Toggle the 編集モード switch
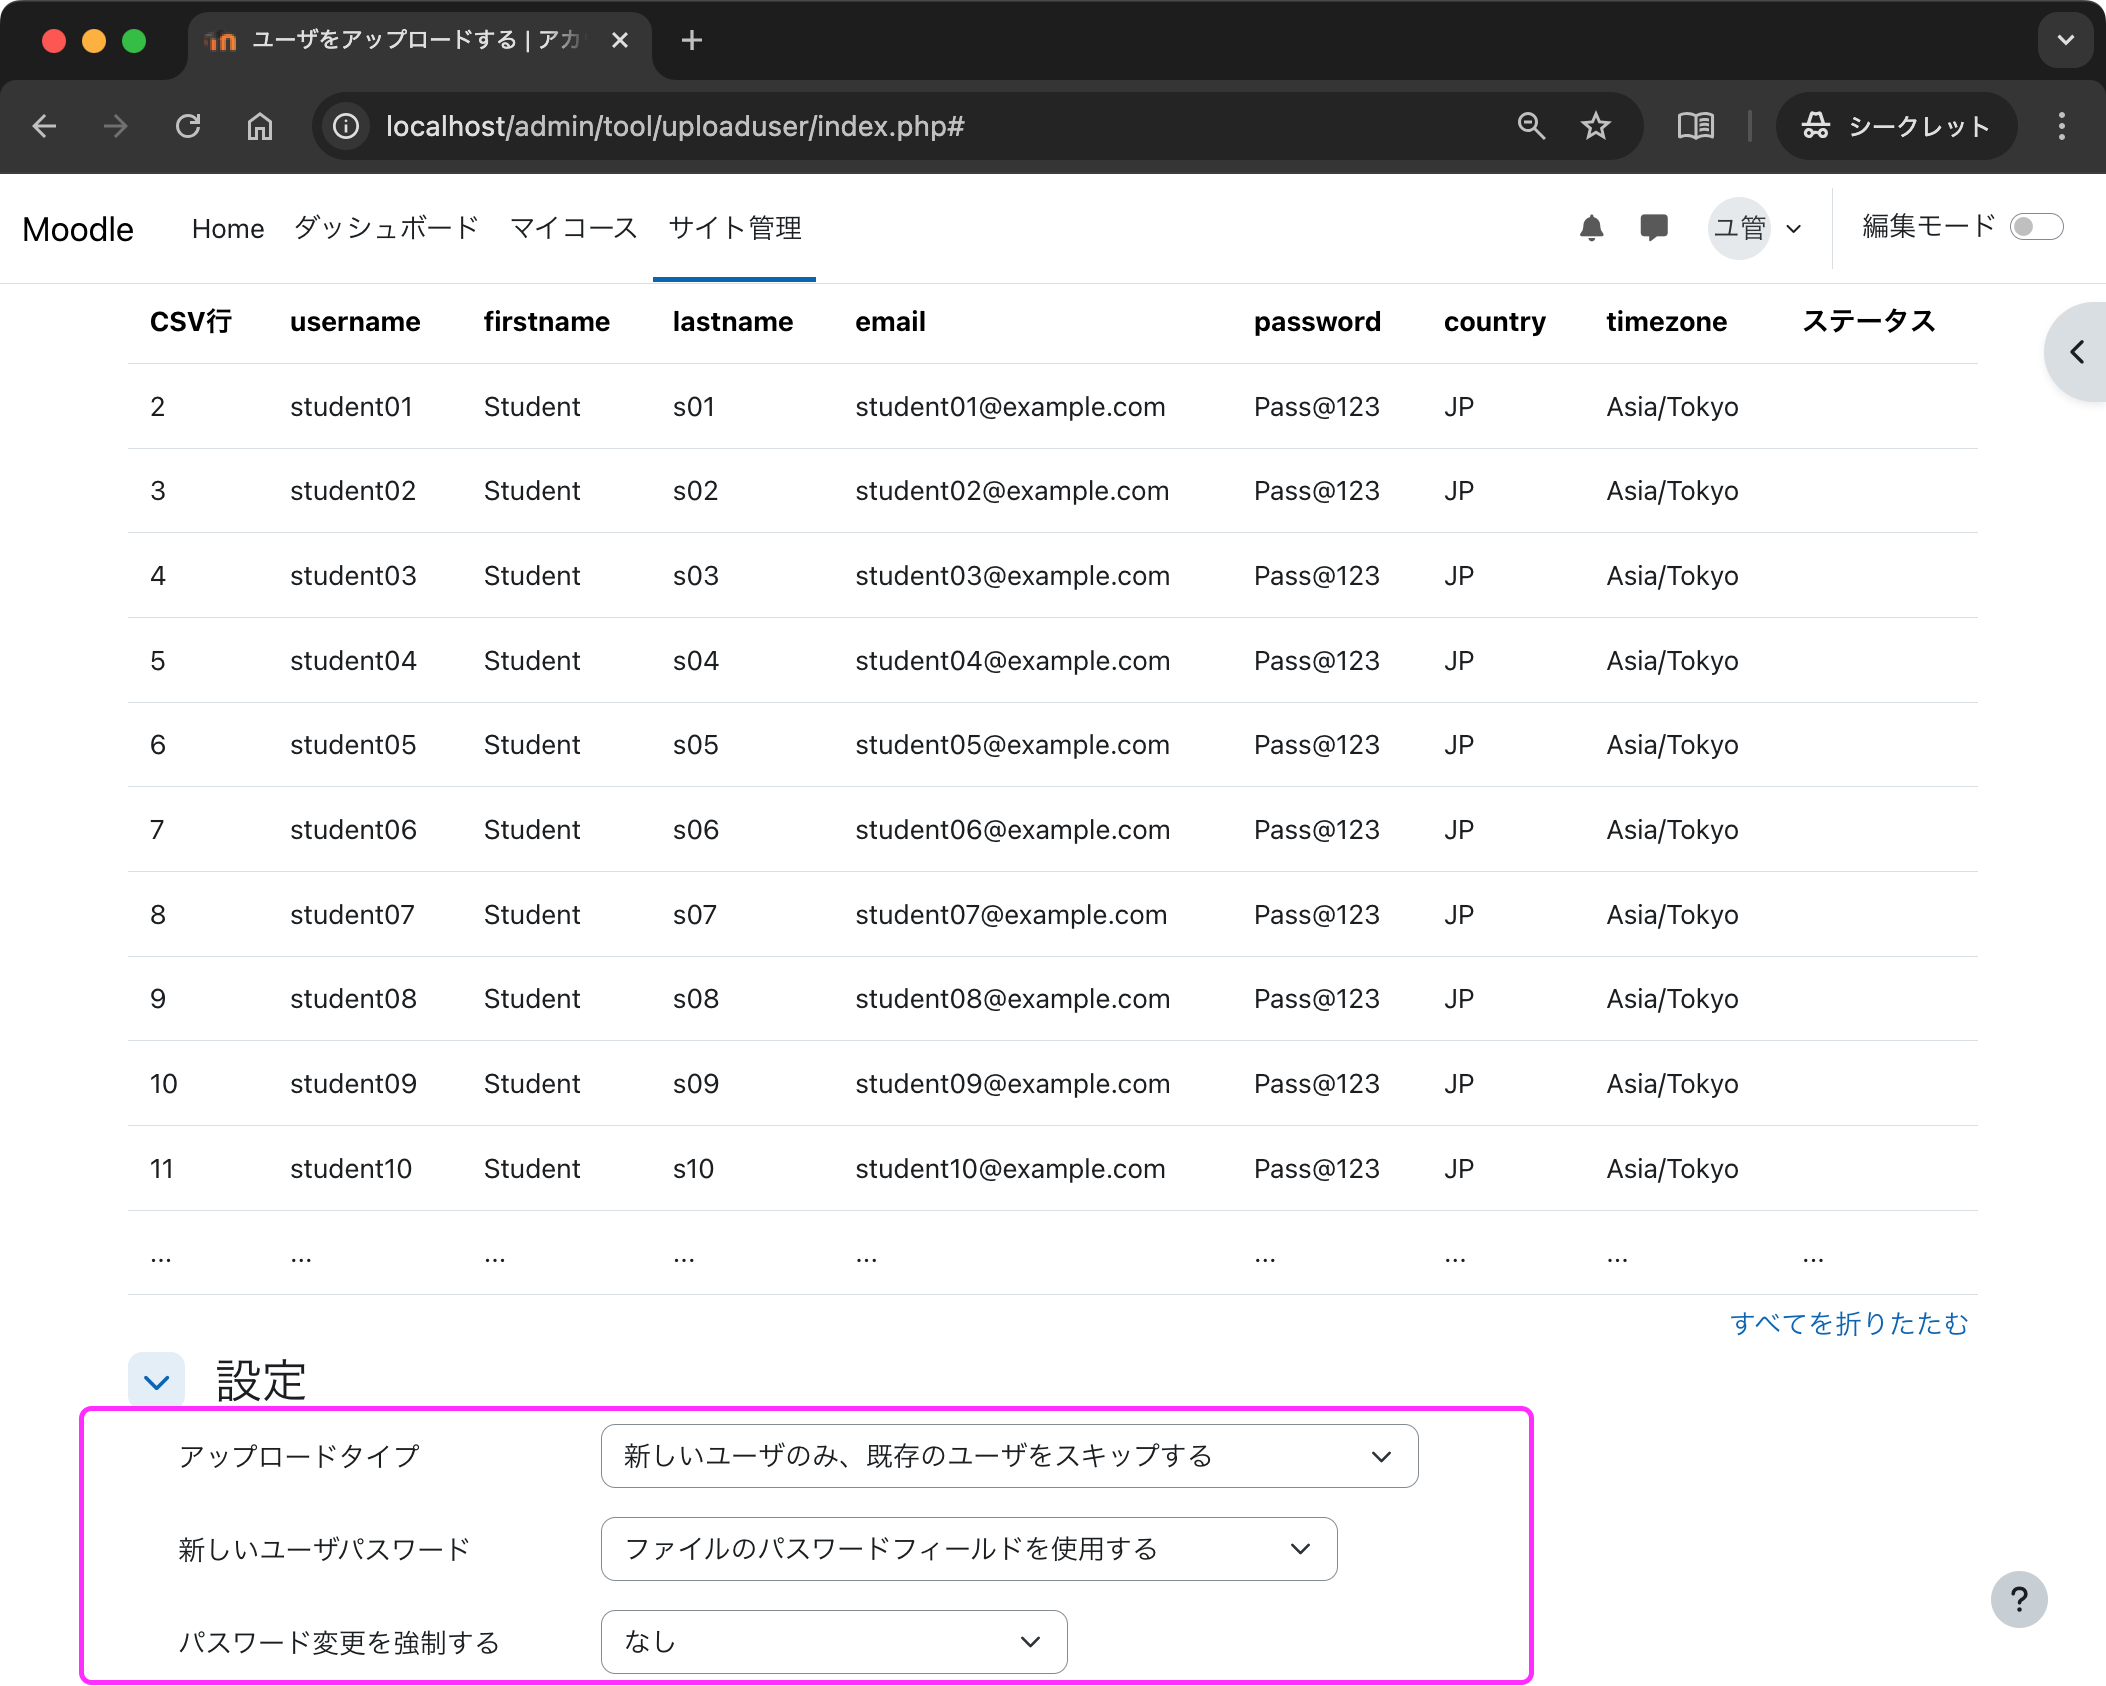The image size is (2106, 1686). pos(2036,227)
